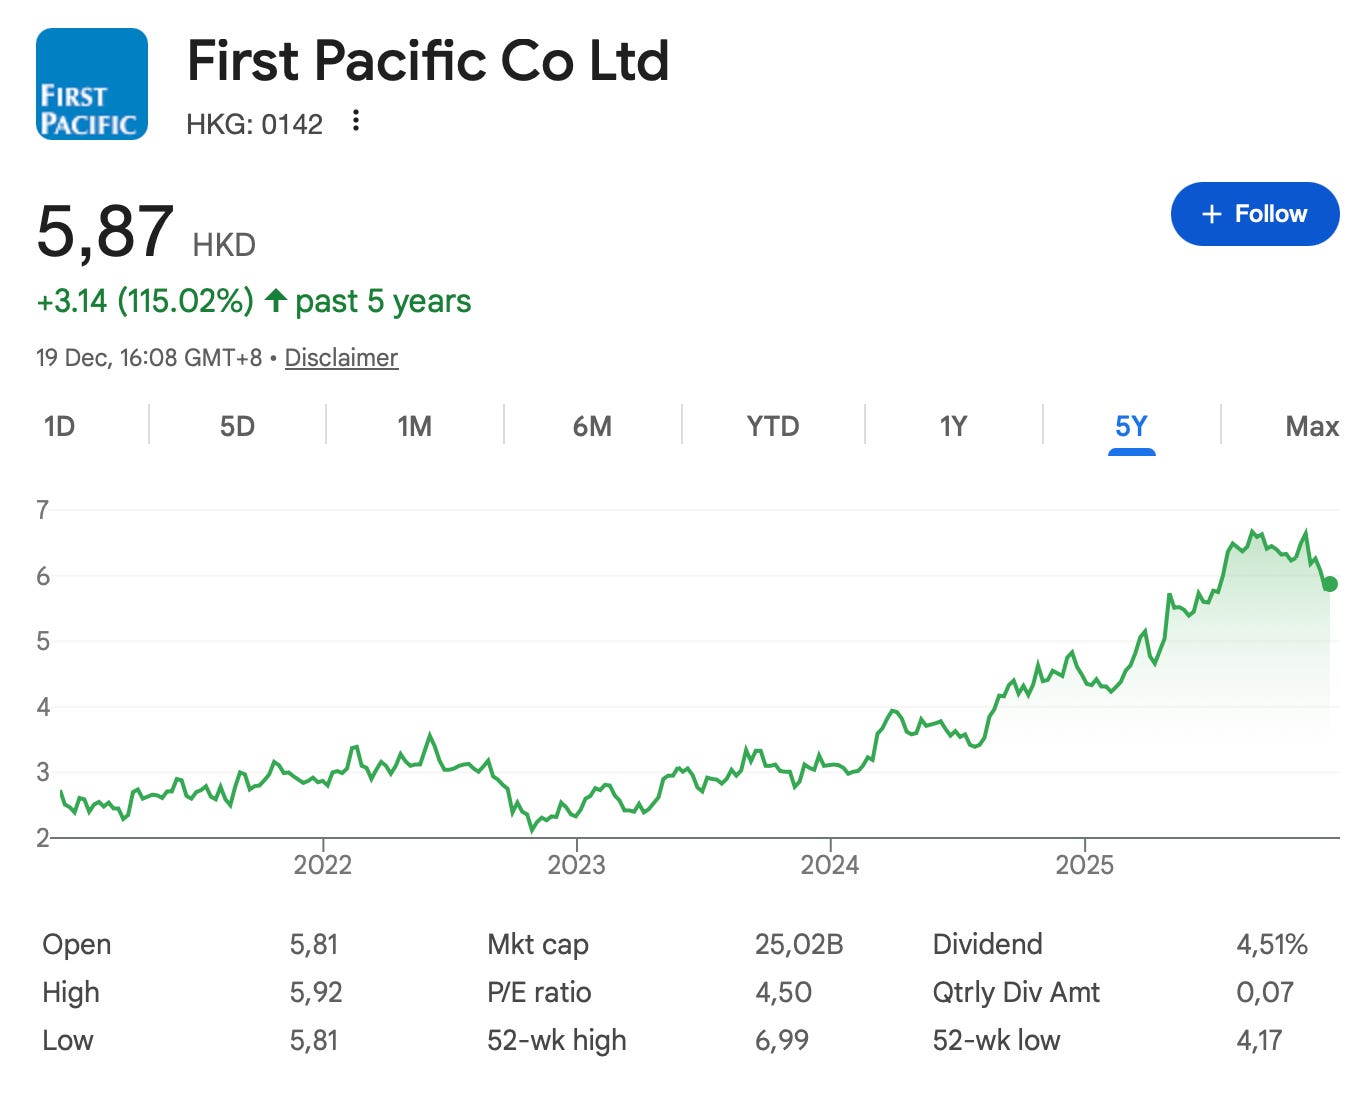1356x1104 pixels.
Task: Click the HKG: 0142 ticker label
Action: tap(255, 124)
